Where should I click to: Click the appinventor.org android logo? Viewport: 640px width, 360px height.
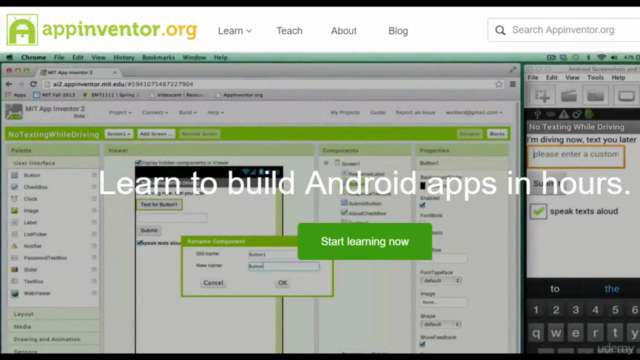point(22,30)
